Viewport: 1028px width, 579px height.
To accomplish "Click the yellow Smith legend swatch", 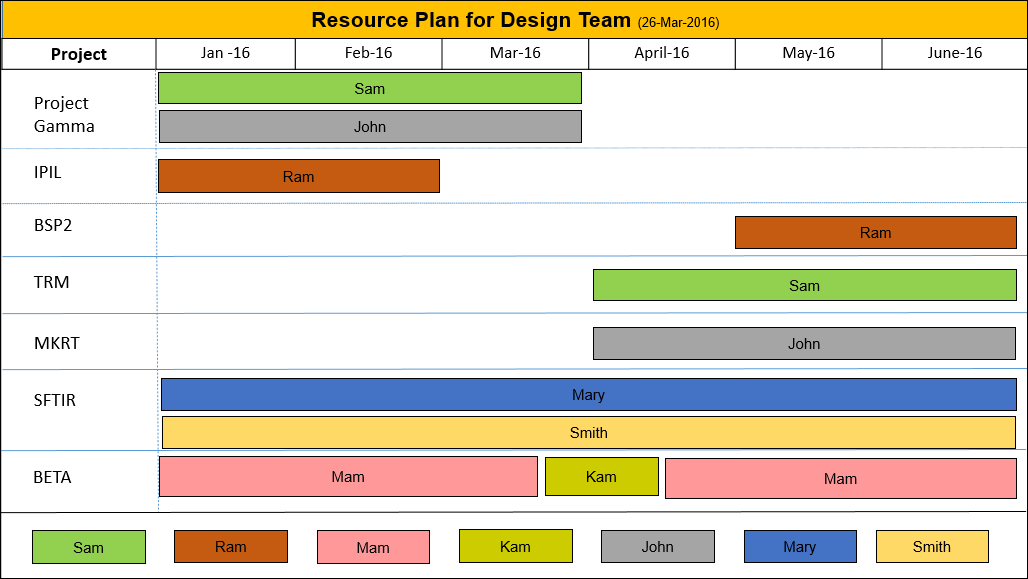I will [932, 547].
